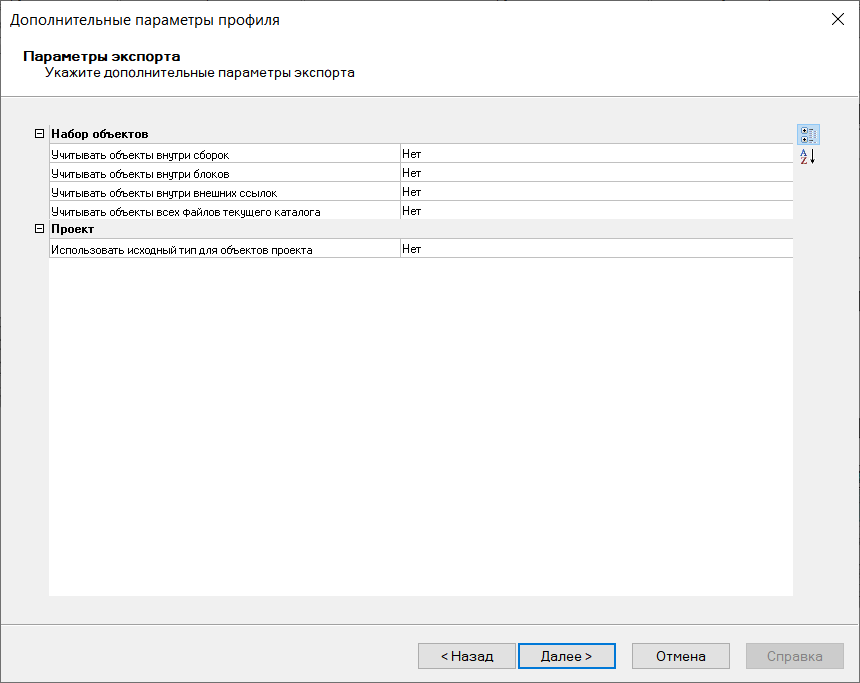Open value Нет for объекты внутри блоков
Screen dimensions: 860x683
coord(596,173)
